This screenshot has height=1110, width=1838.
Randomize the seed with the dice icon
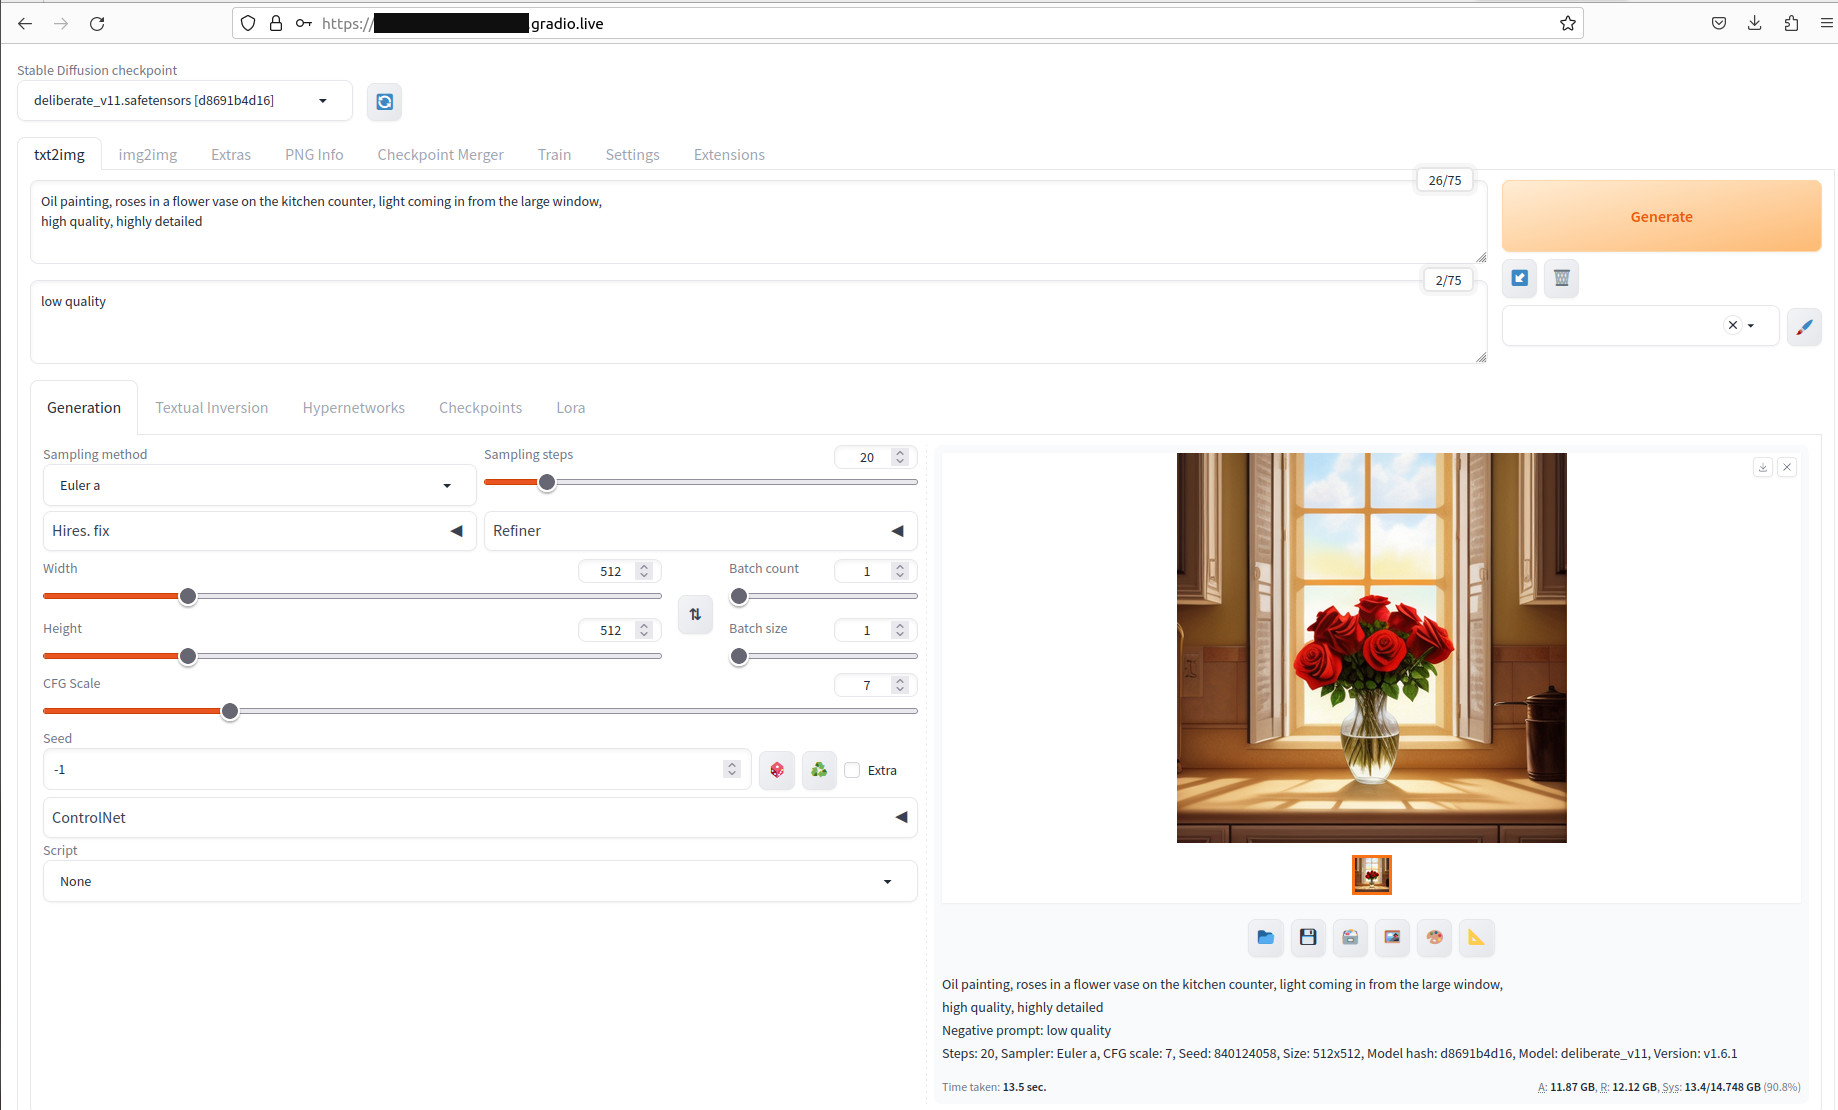pos(777,769)
